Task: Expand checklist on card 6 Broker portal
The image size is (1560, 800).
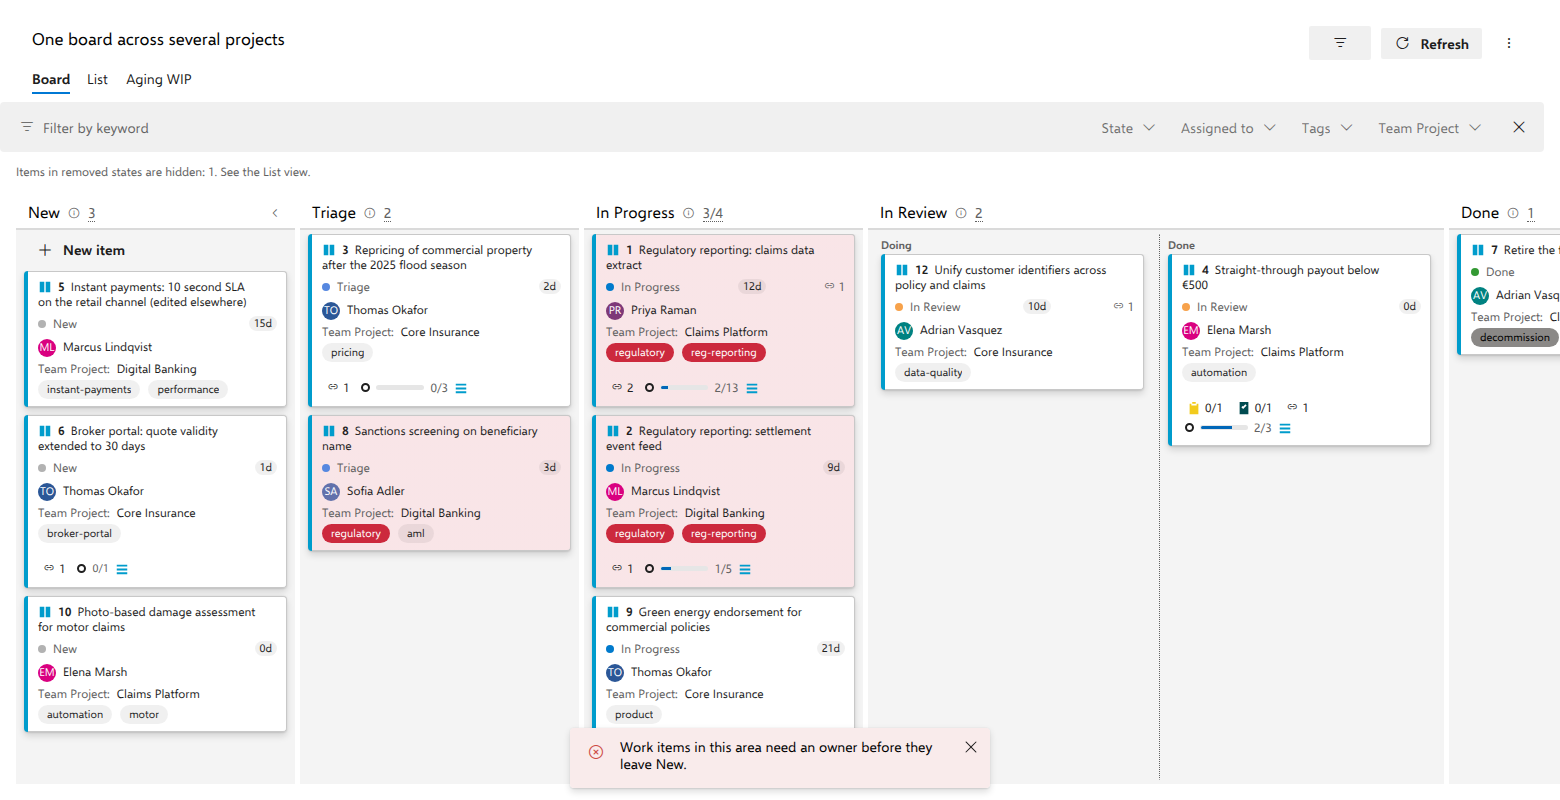Action: coord(122,569)
